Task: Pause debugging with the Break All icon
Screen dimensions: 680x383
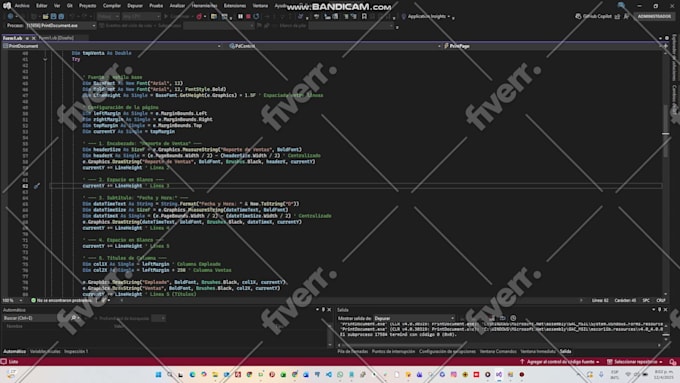Action: point(240,16)
